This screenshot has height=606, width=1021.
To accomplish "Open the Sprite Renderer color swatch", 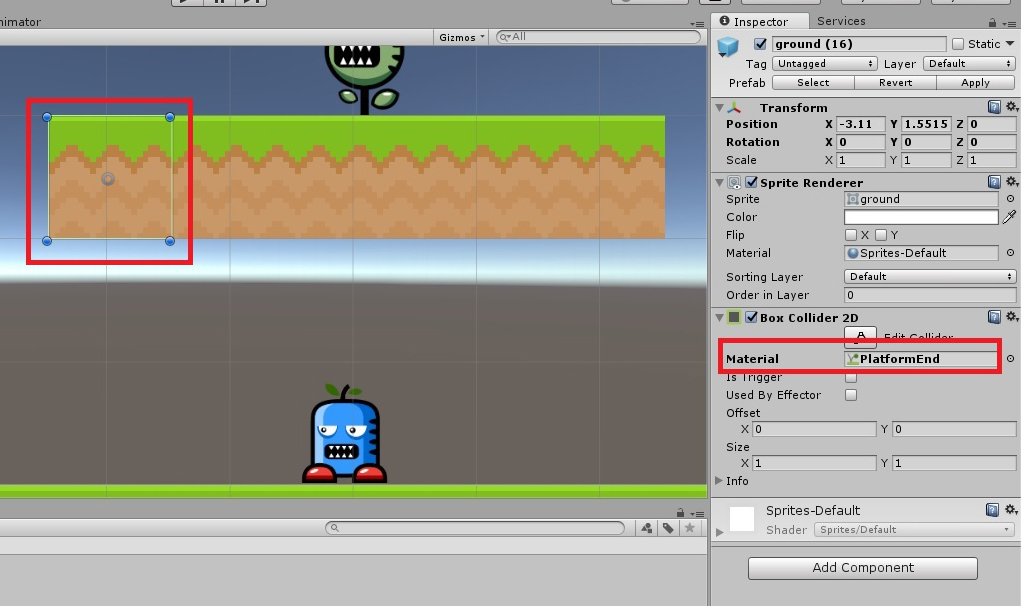I will [x=920, y=216].
